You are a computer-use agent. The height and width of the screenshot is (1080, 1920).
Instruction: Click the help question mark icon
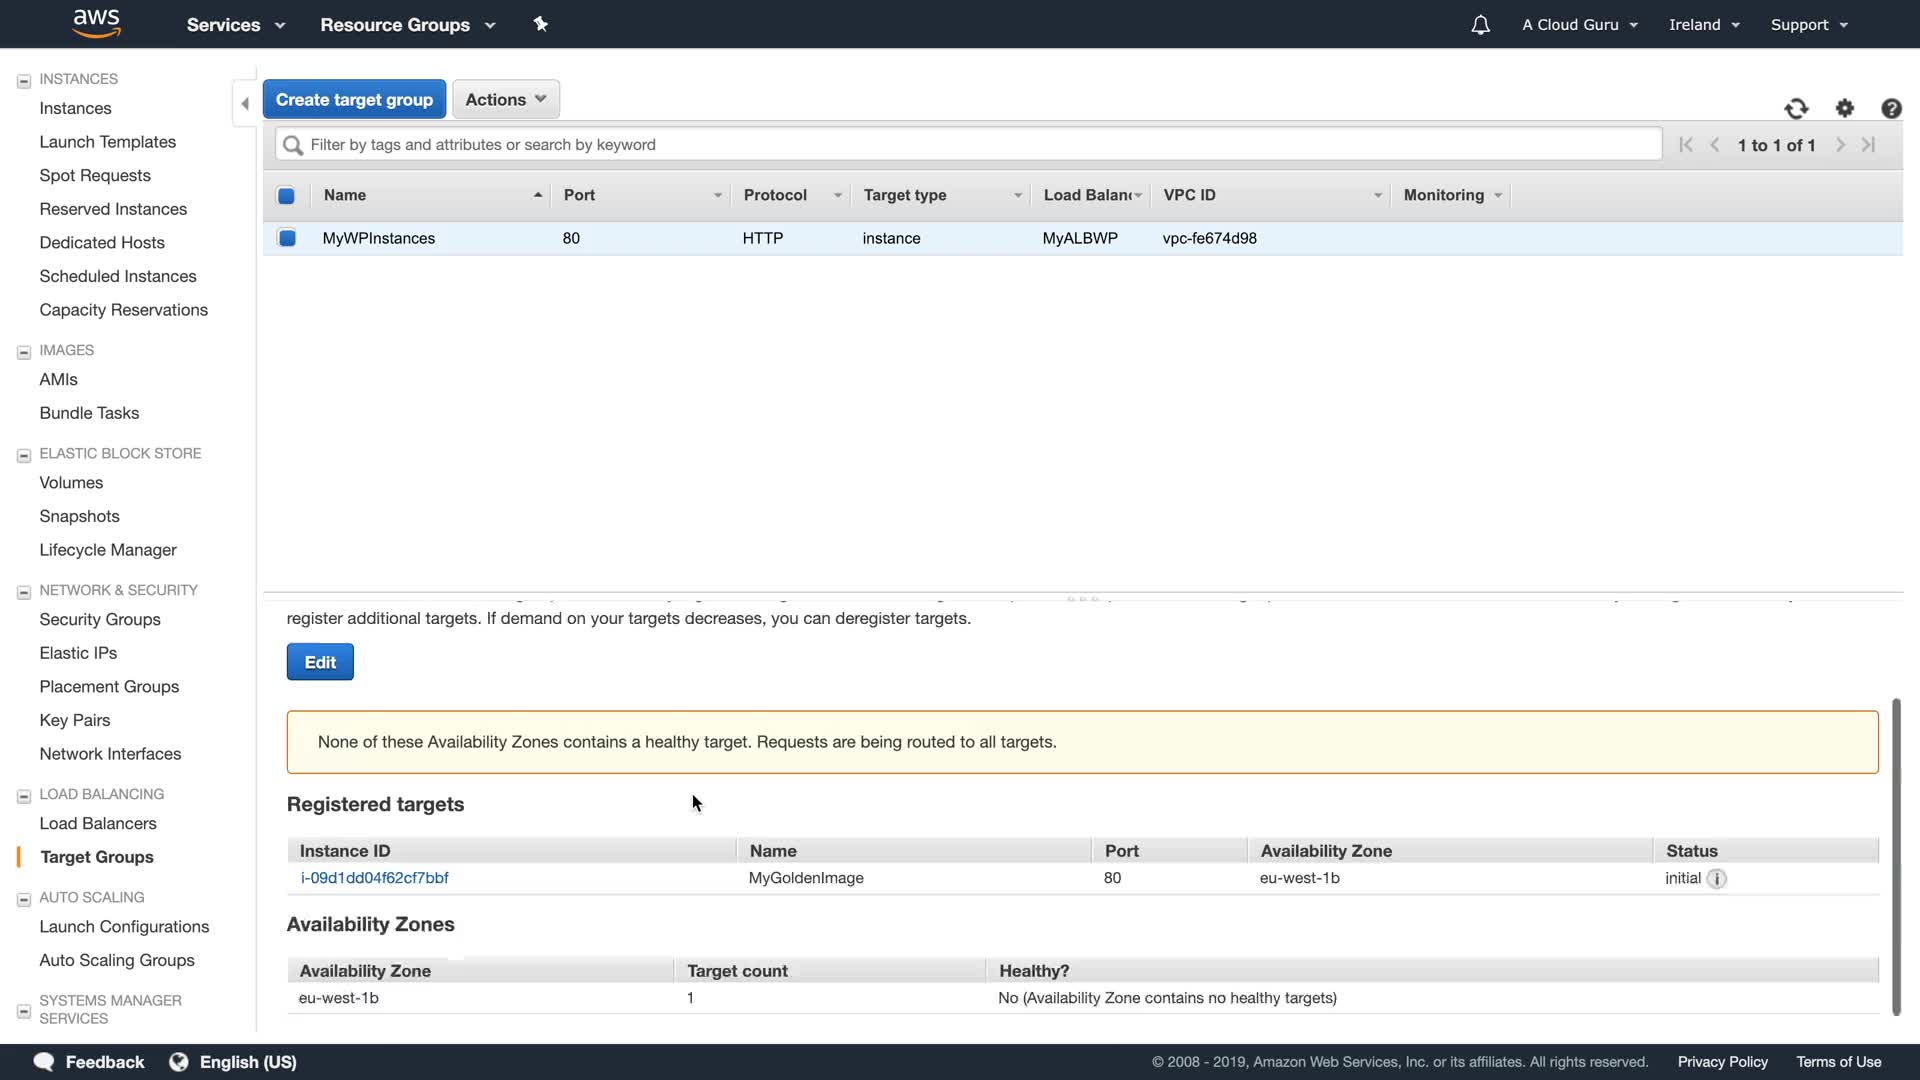1890,108
